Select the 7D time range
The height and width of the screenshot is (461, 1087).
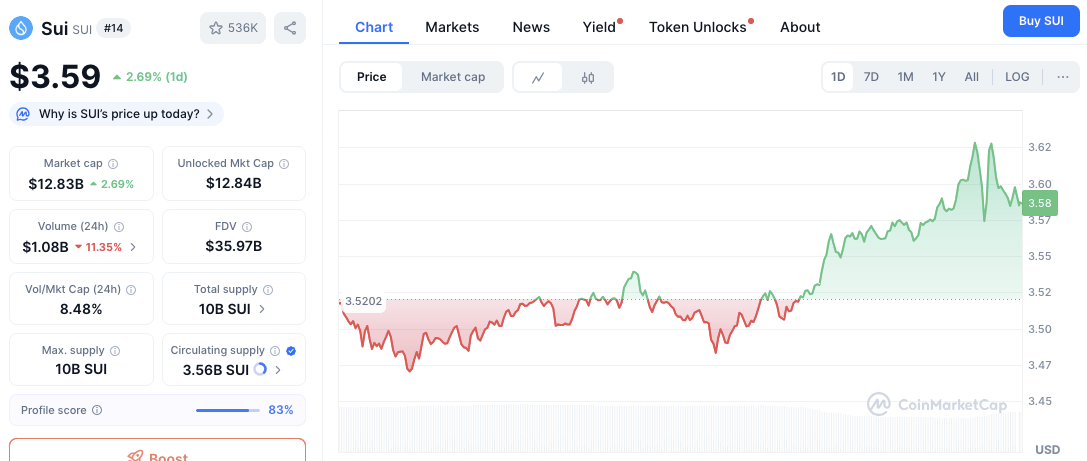point(871,77)
